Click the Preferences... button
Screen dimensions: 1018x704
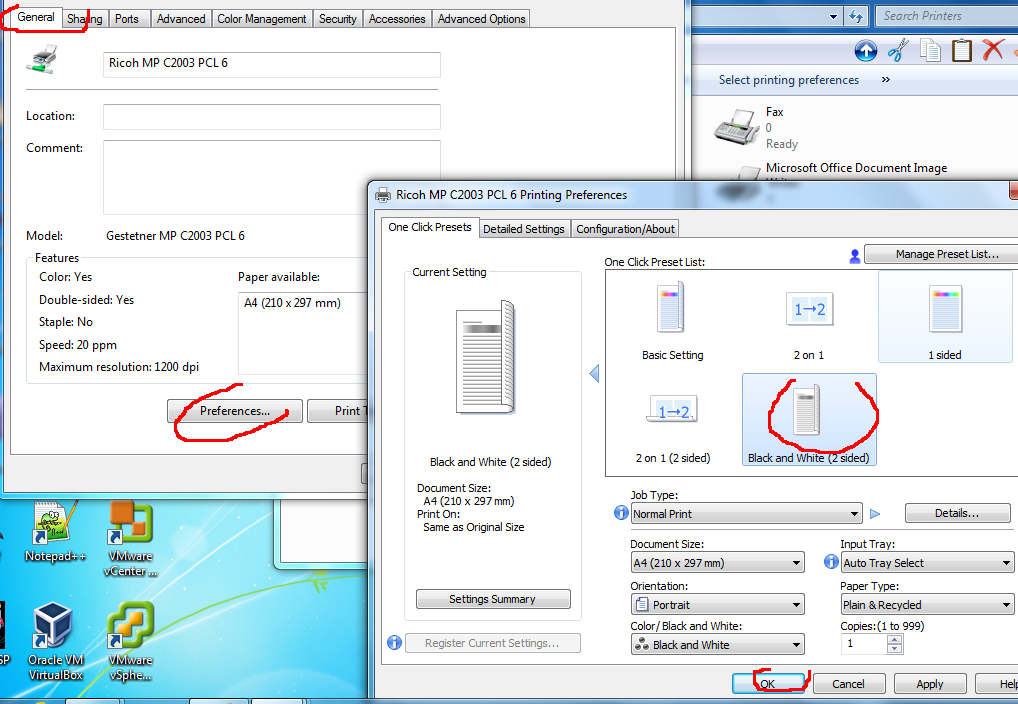[x=235, y=411]
